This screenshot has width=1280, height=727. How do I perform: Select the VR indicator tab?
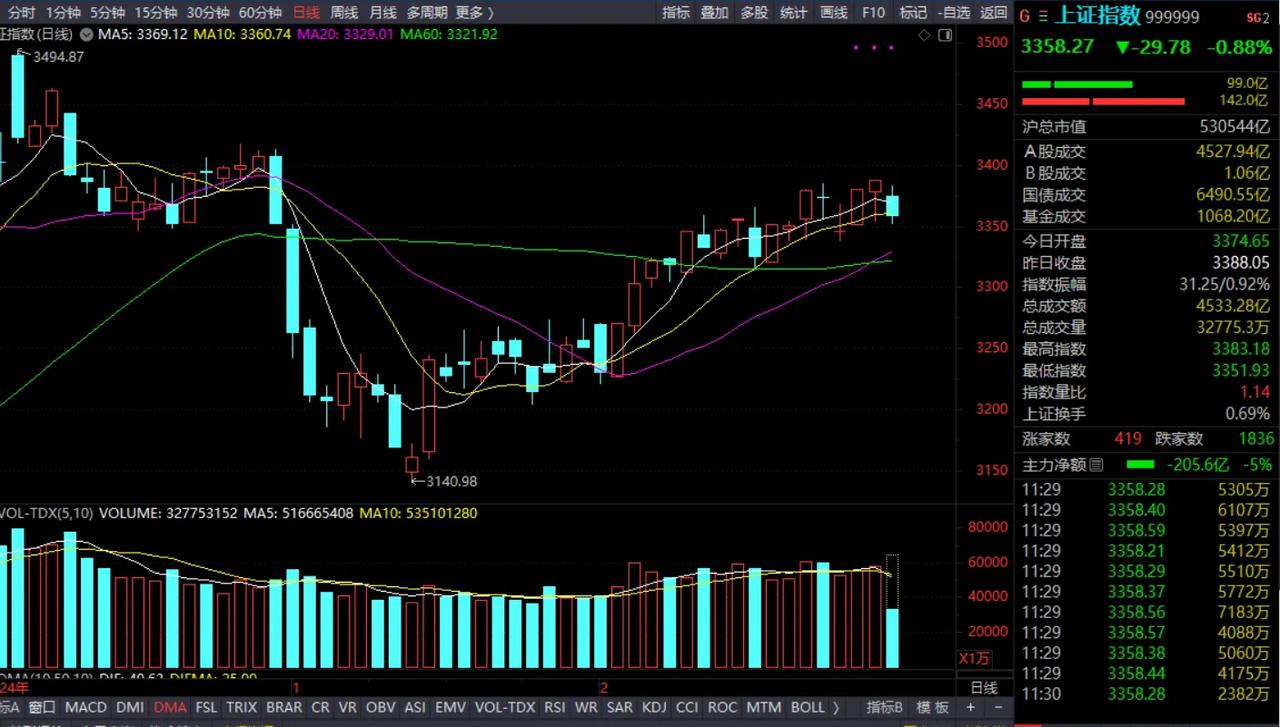(x=348, y=707)
